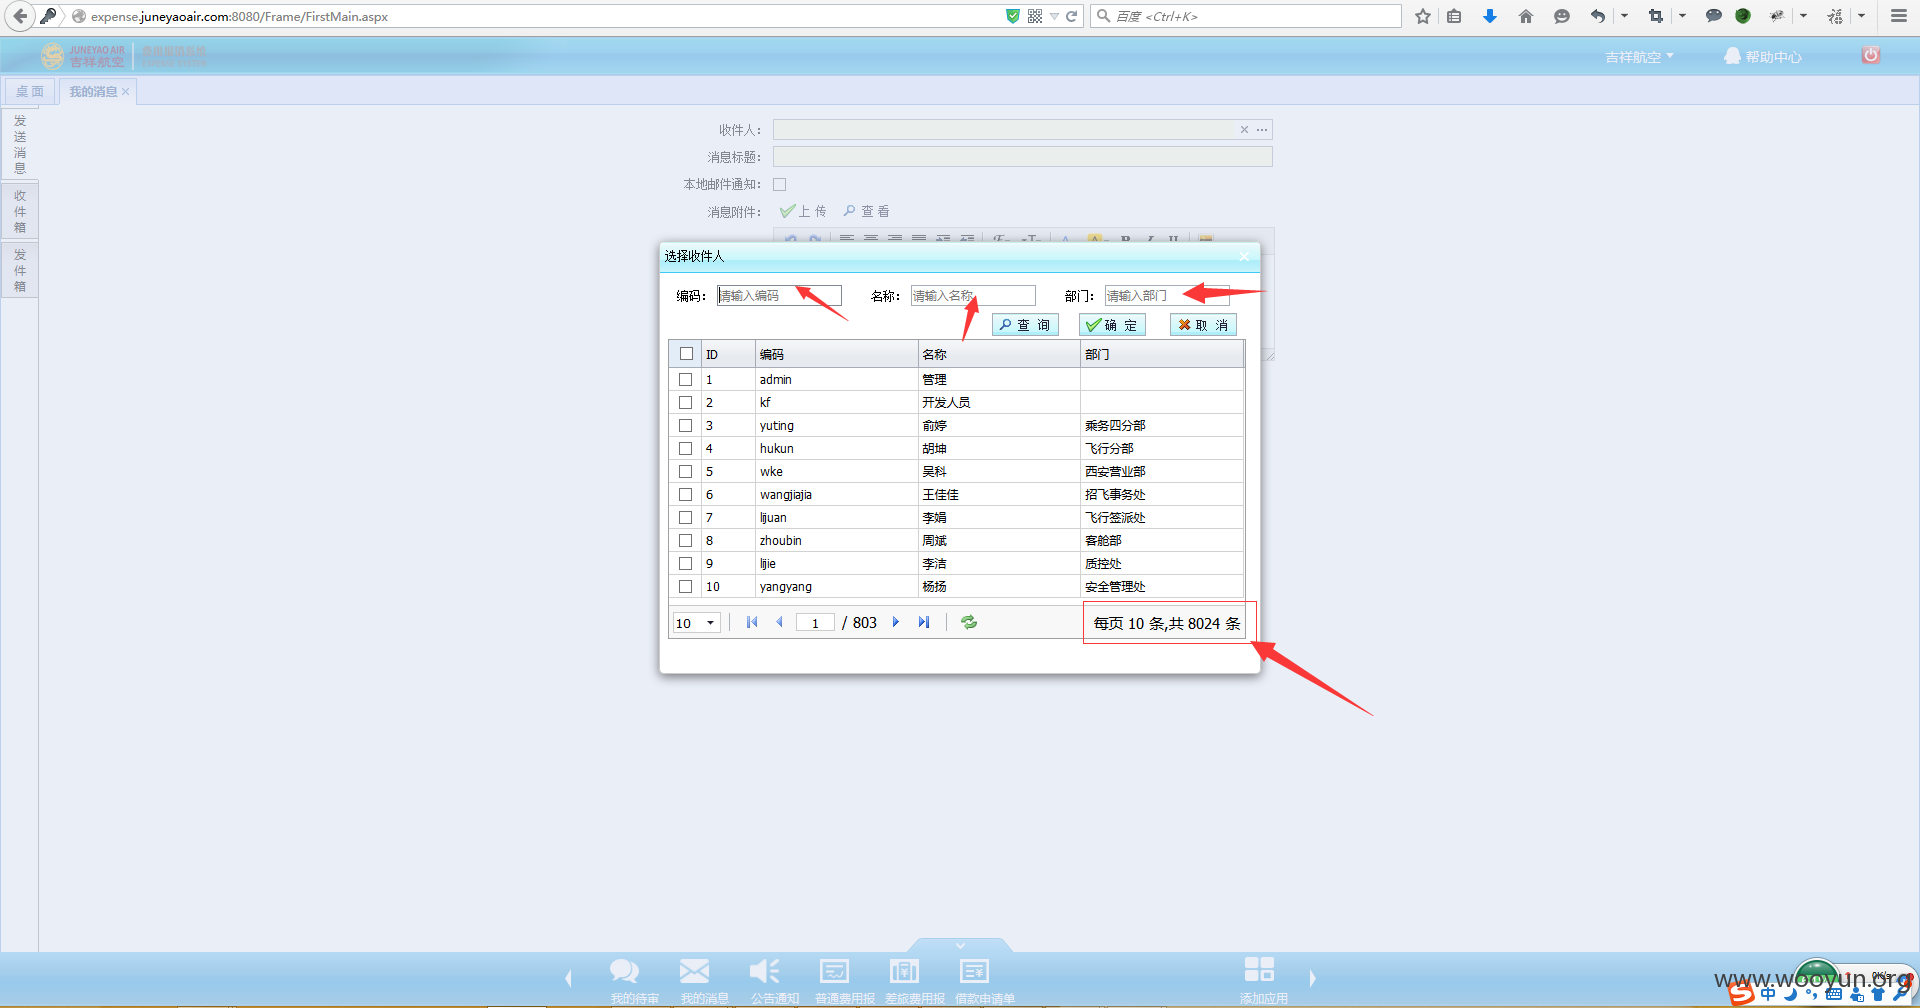Click the crop screenshot browser icon
Screen dimensions: 1920x1008
(1656, 16)
